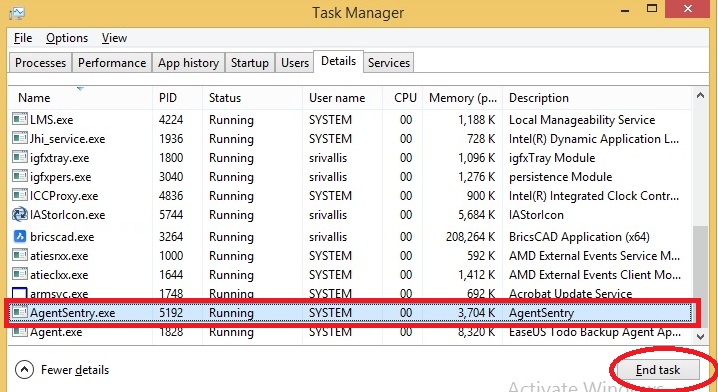This screenshot has height=392, width=718.
Task: Click PID 5192 cell
Action: [x=171, y=313]
